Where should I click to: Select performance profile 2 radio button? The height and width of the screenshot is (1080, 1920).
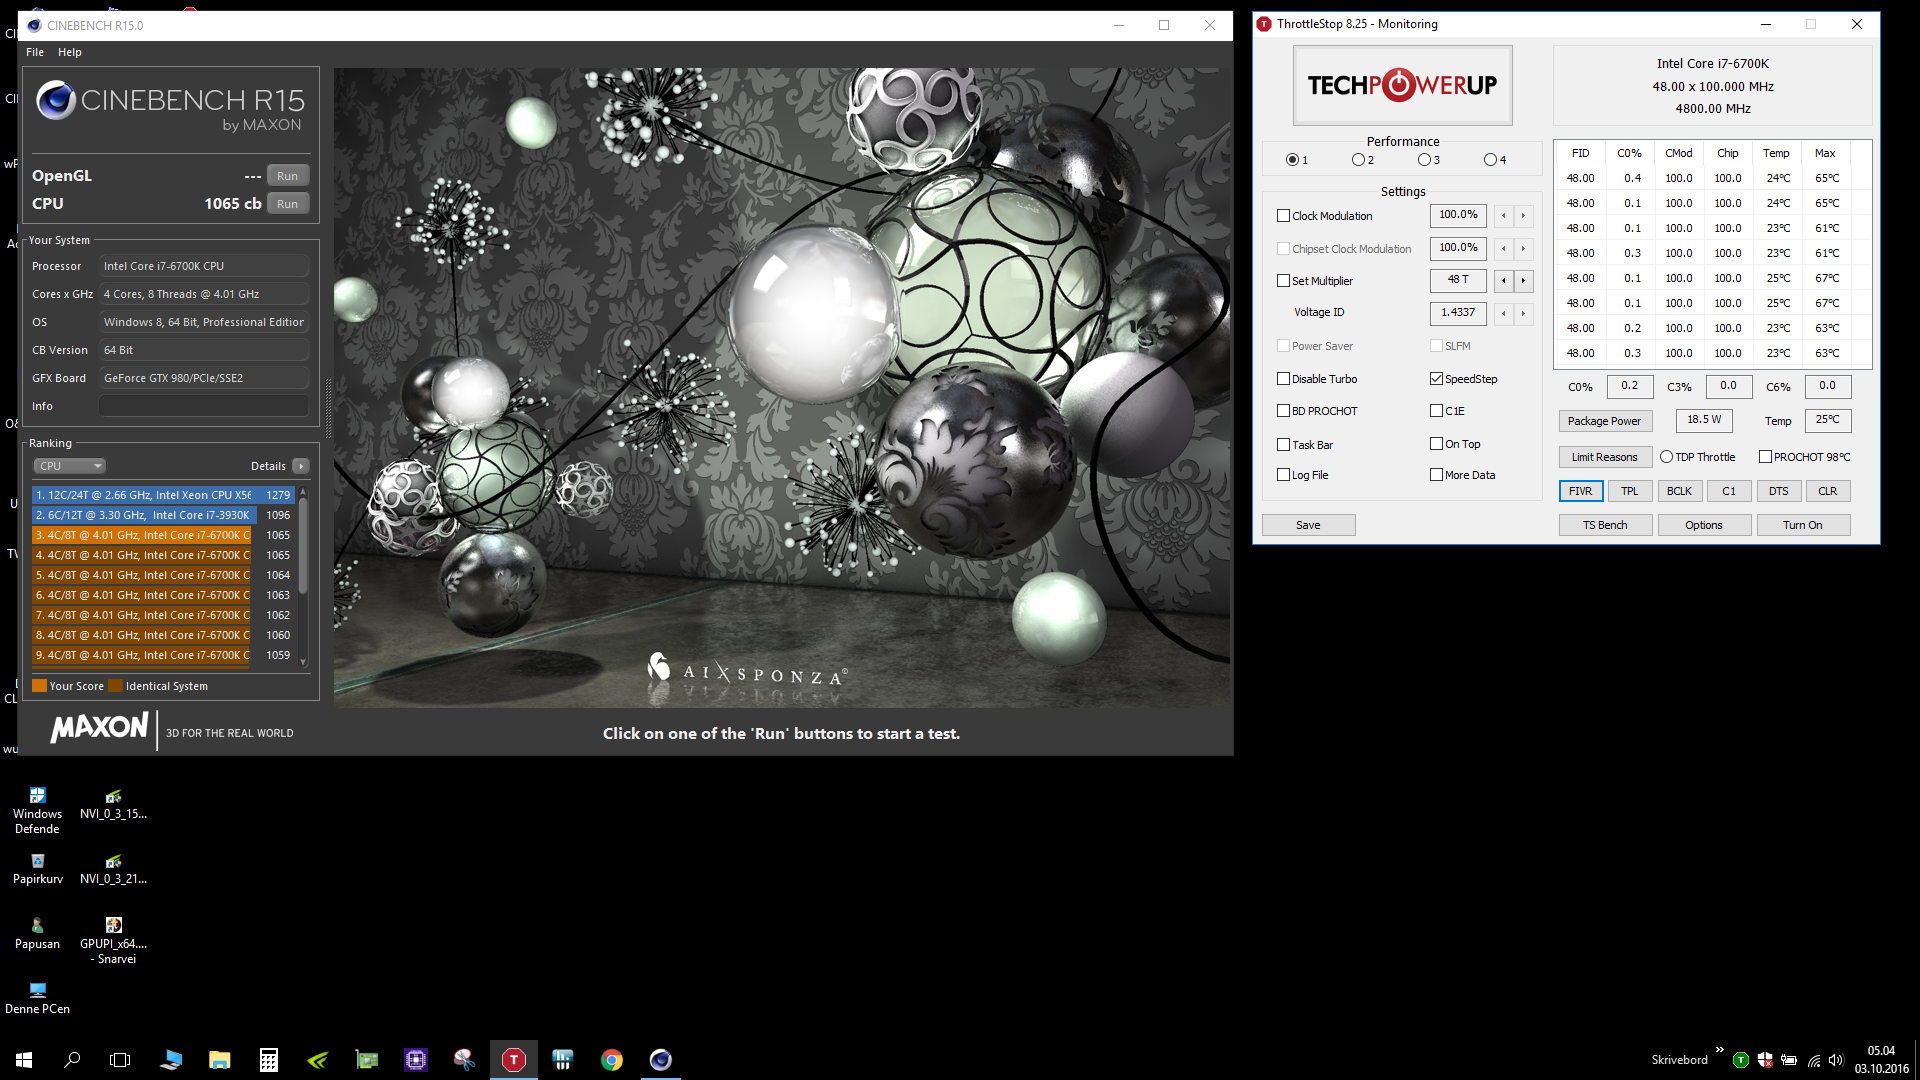[1357, 160]
